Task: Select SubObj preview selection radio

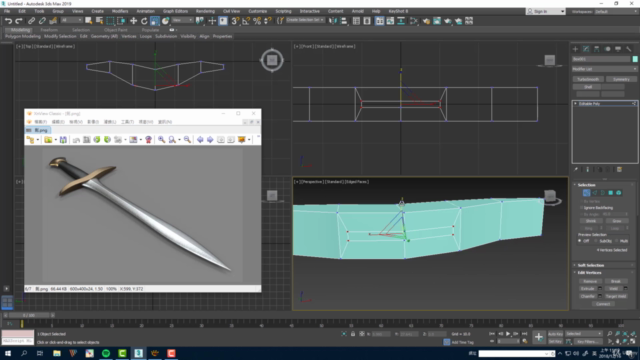Action: pyautogui.click(x=596, y=241)
